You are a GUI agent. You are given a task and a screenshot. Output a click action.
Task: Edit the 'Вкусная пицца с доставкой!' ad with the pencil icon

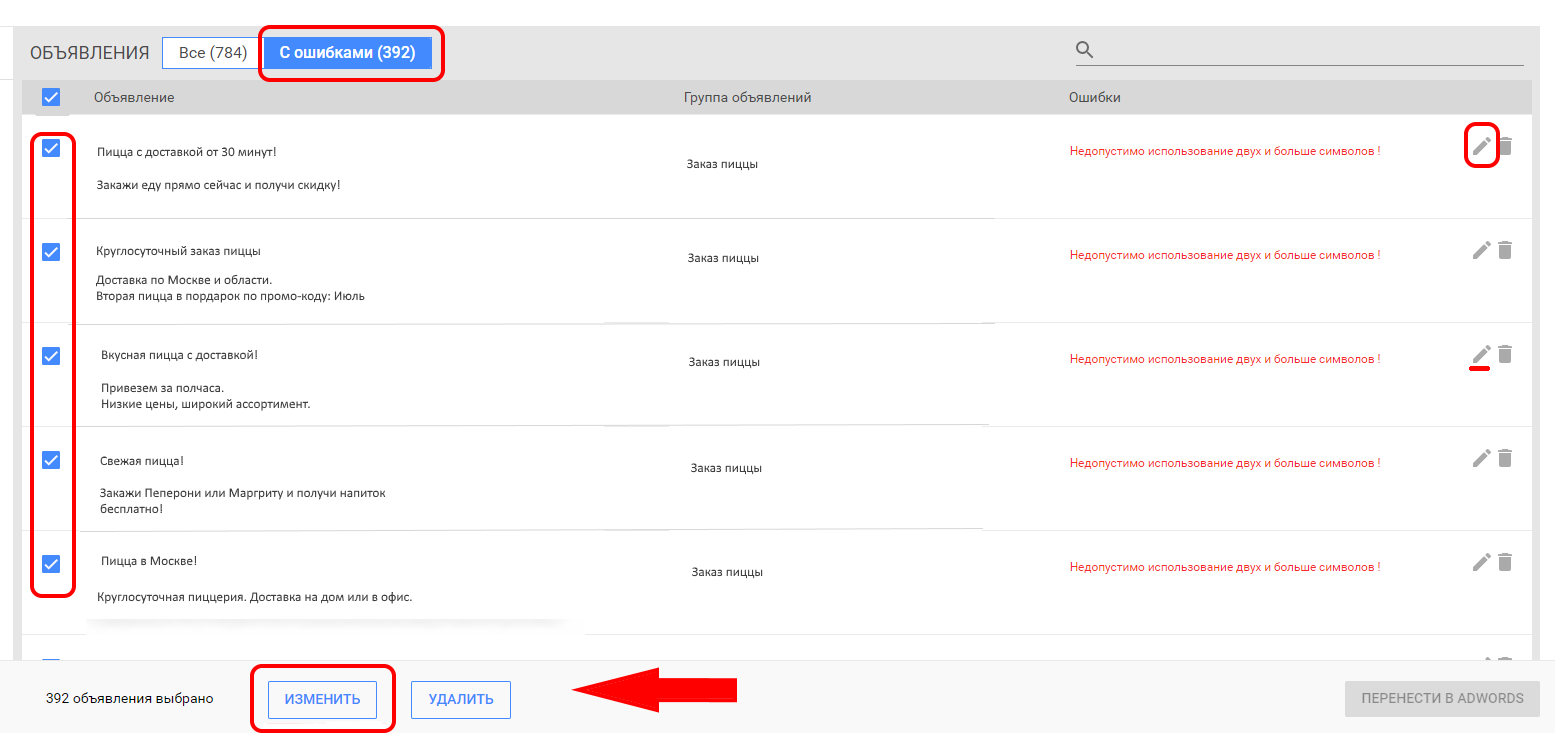(1482, 354)
